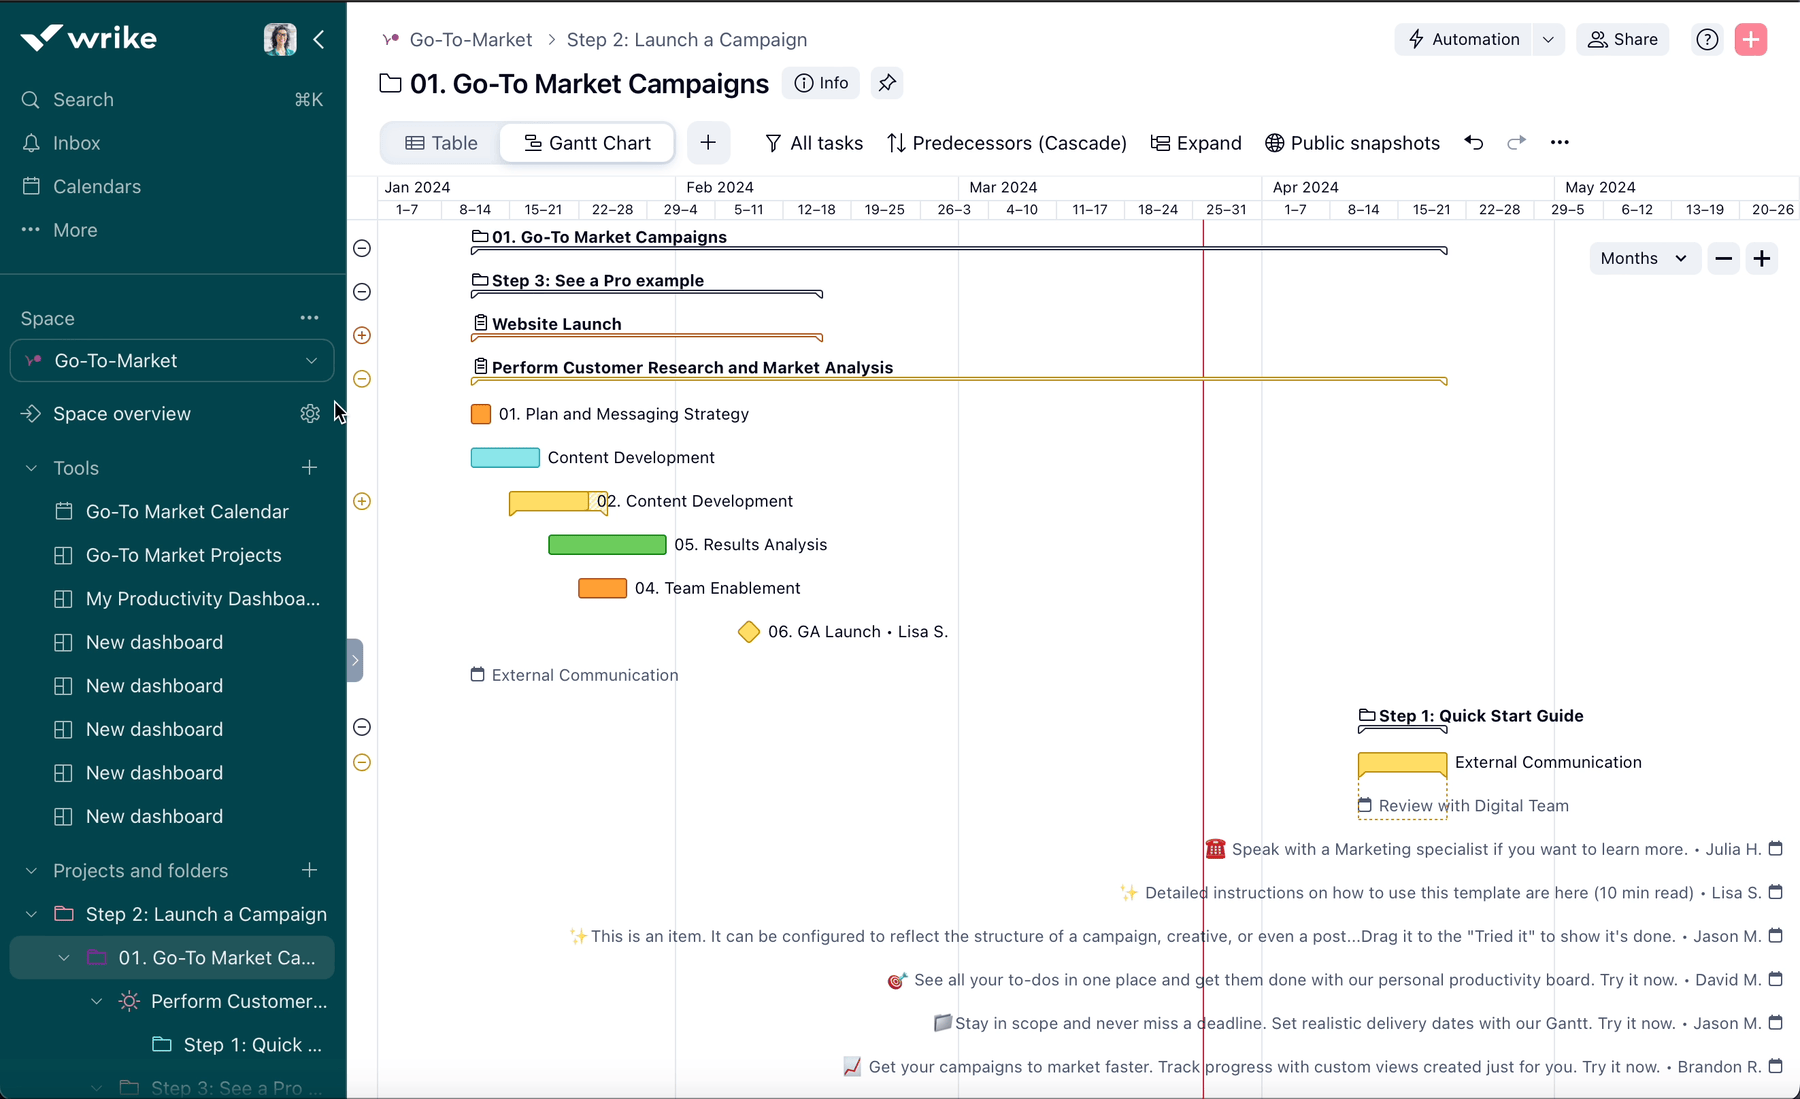This screenshot has width=1800, height=1099.
Task: Open the Info panel
Action: [821, 83]
